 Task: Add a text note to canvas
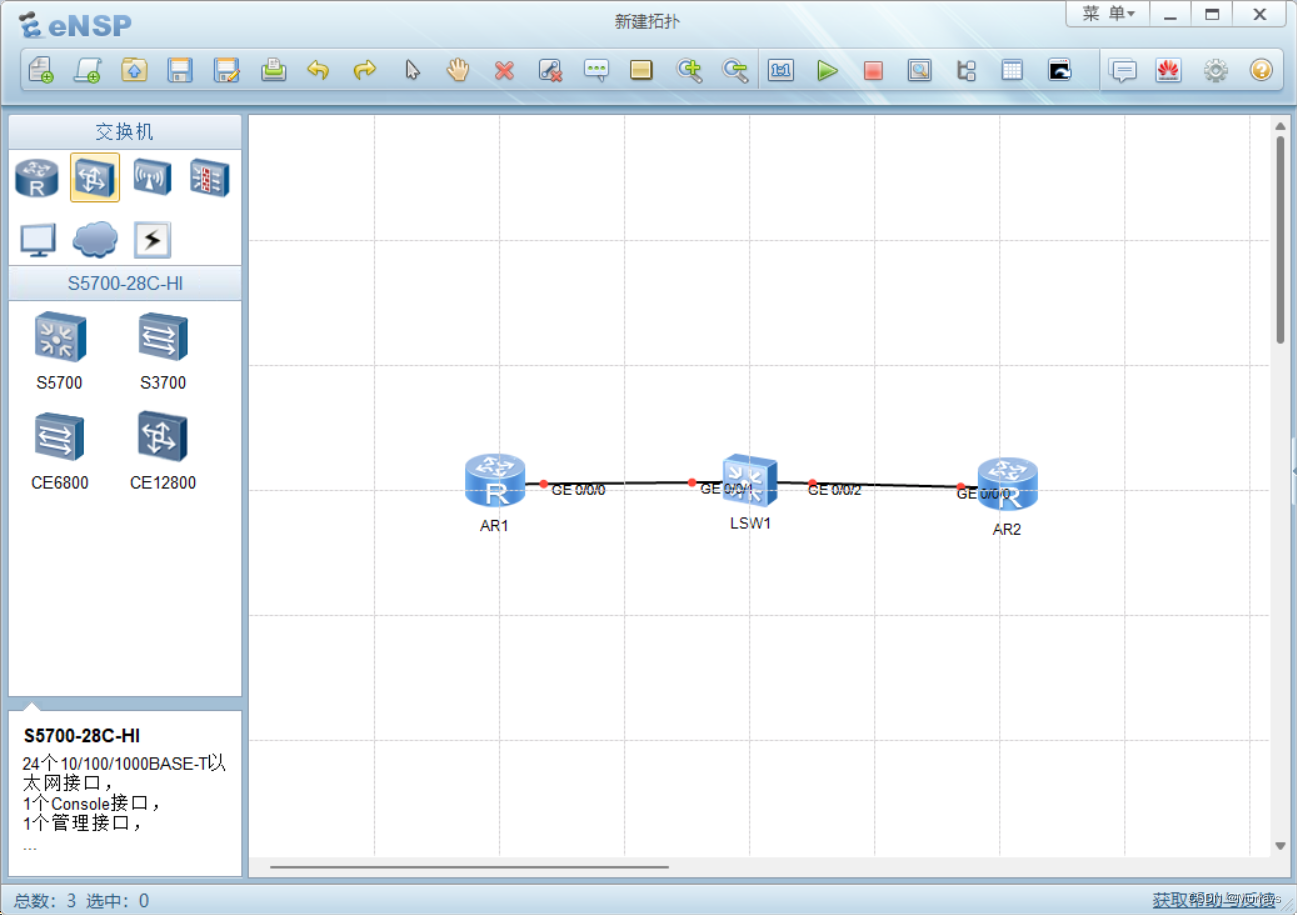[596, 70]
